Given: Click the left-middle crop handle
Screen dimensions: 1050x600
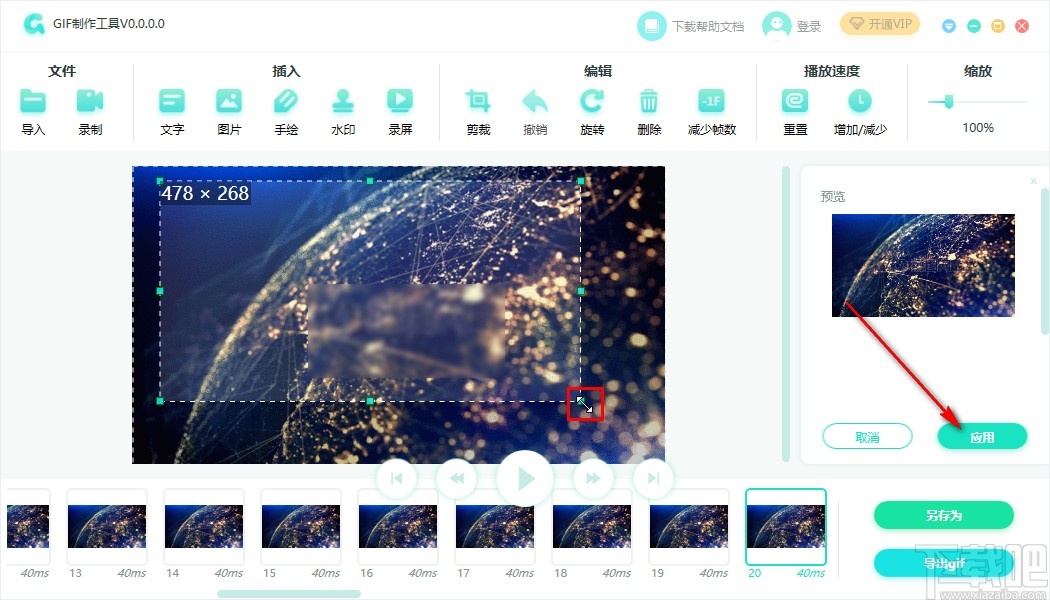Looking at the screenshot, I should point(160,291).
